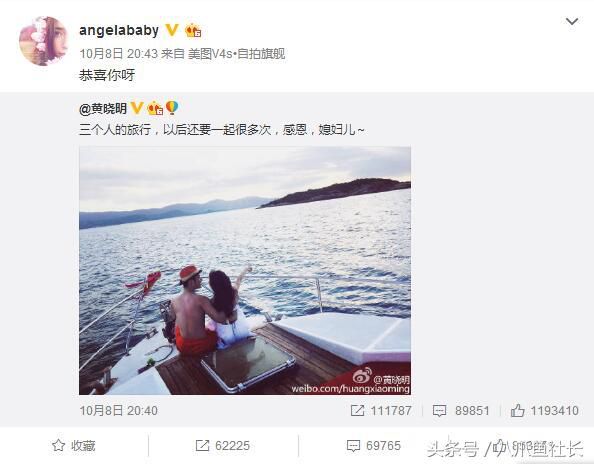Click the angelababy username link
594x464 pixels.
click(x=119, y=30)
